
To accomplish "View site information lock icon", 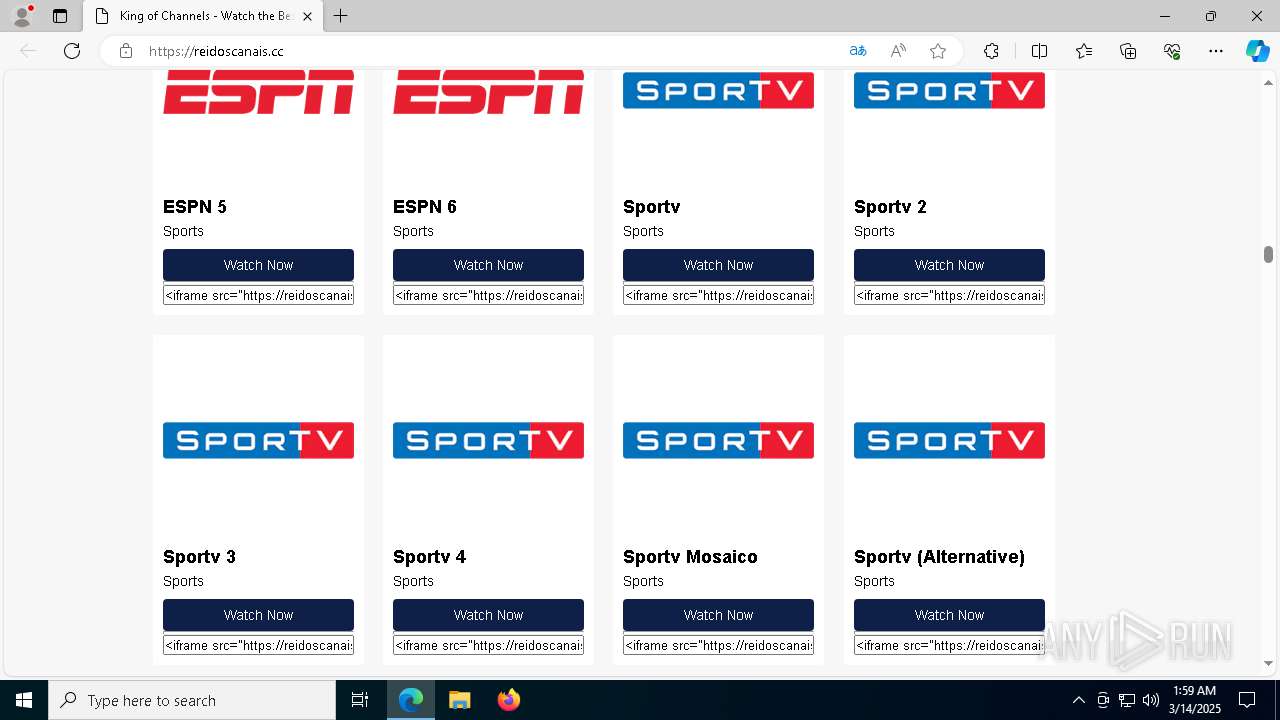I will coord(126,51).
